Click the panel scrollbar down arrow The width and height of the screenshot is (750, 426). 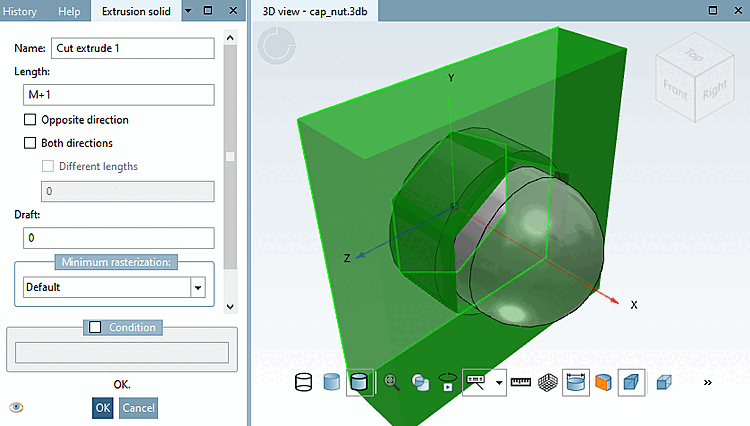[x=230, y=307]
